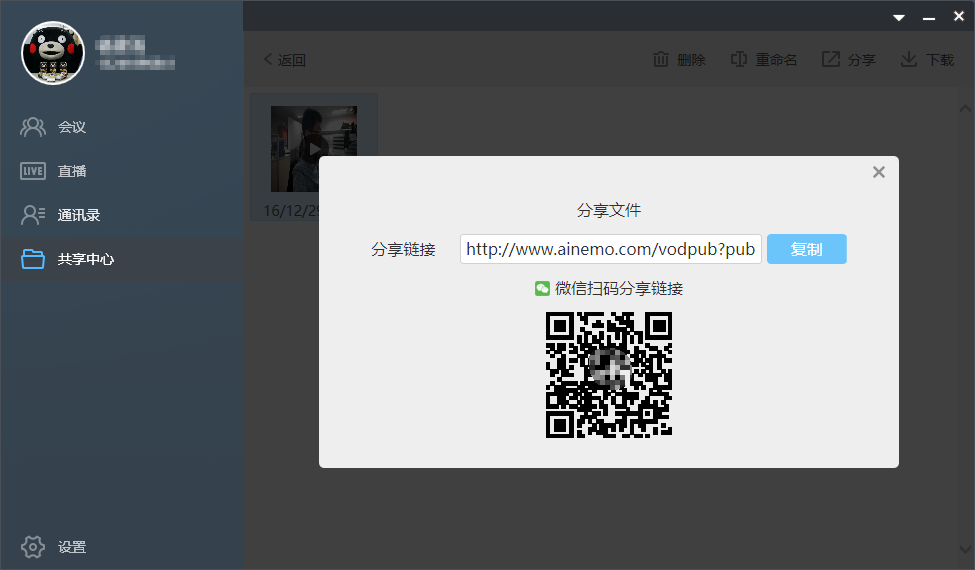
Task: Click the contacts list icon
Action: click(x=33, y=215)
